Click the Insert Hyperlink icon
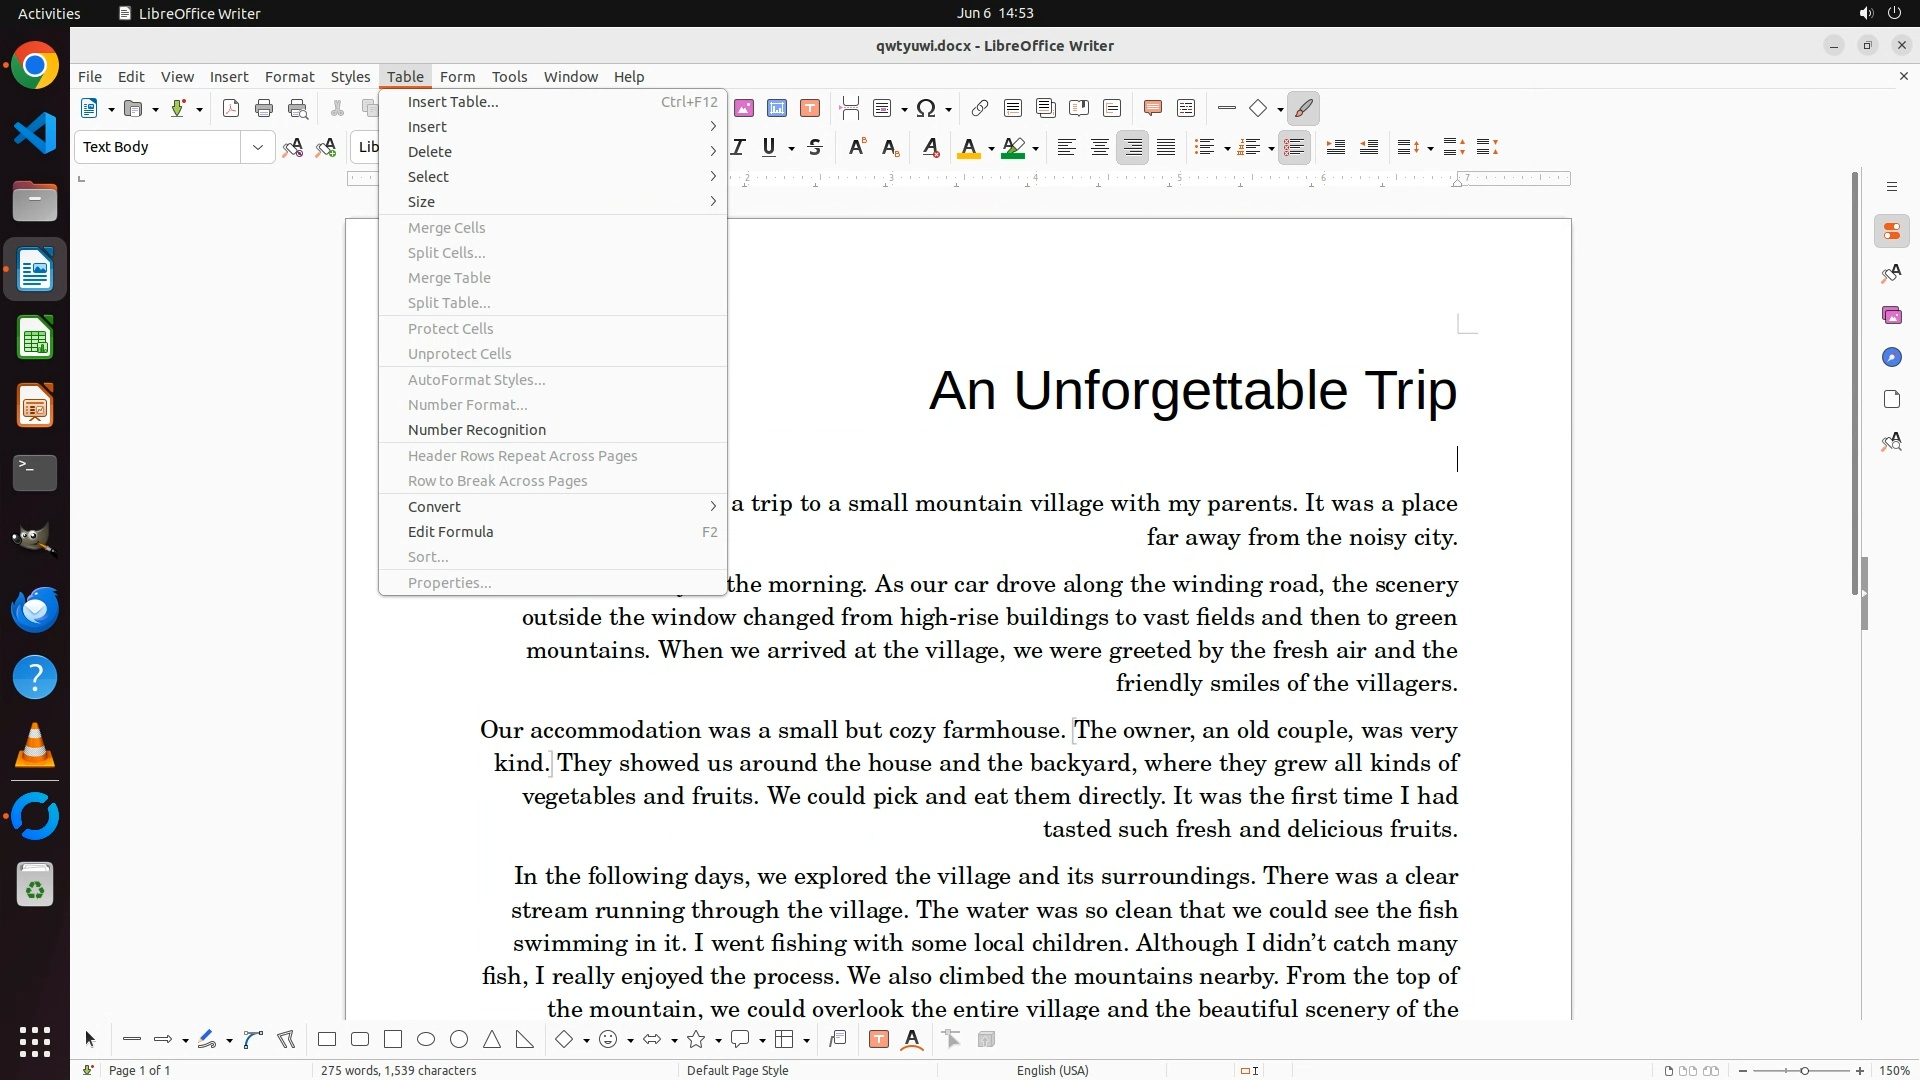 point(980,109)
